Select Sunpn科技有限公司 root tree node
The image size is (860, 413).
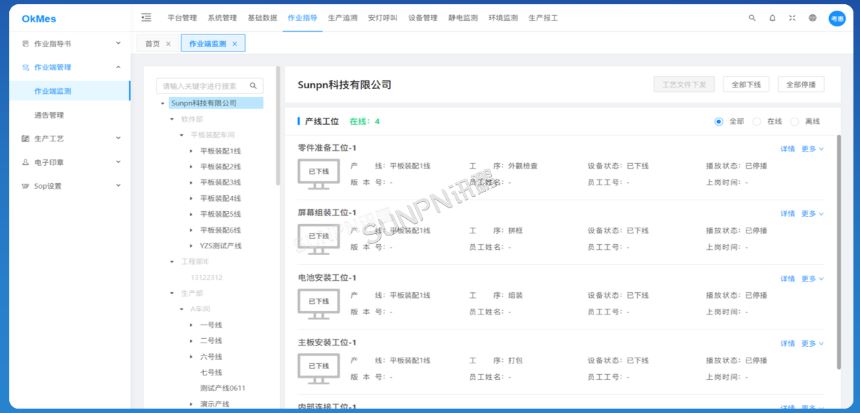(x=216, y=103)
